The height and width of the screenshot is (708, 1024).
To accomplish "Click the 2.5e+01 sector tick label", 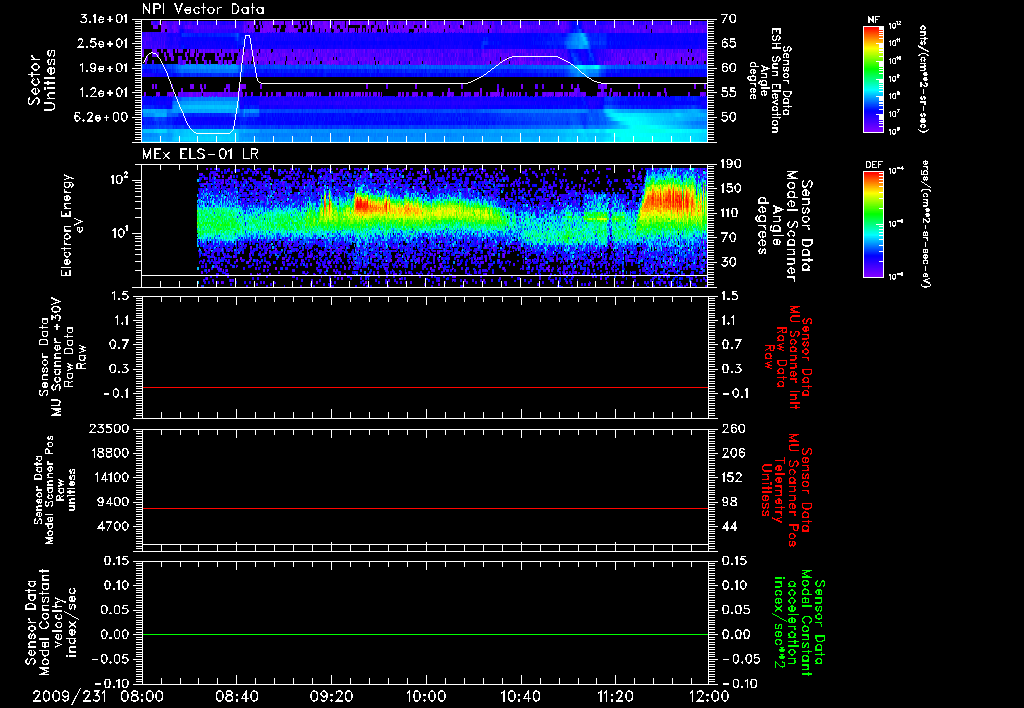I will 104,43.
